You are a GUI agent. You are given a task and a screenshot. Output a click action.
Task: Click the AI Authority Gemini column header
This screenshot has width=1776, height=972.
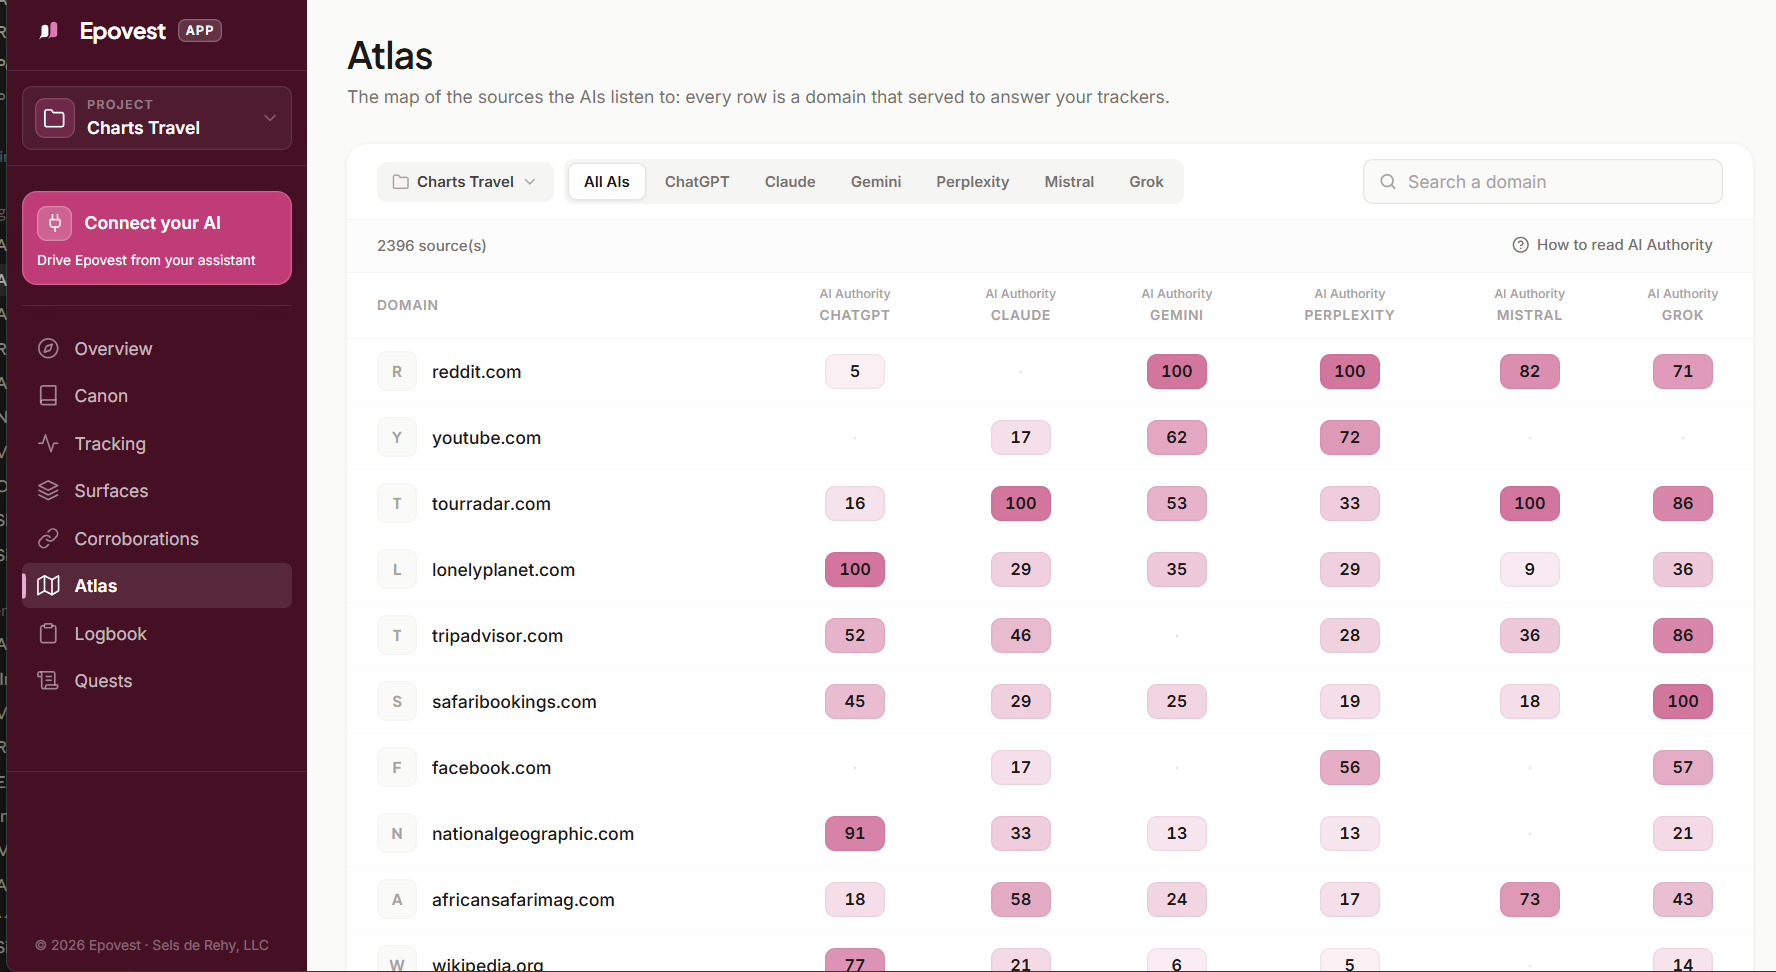click(x=1177, y=305)
